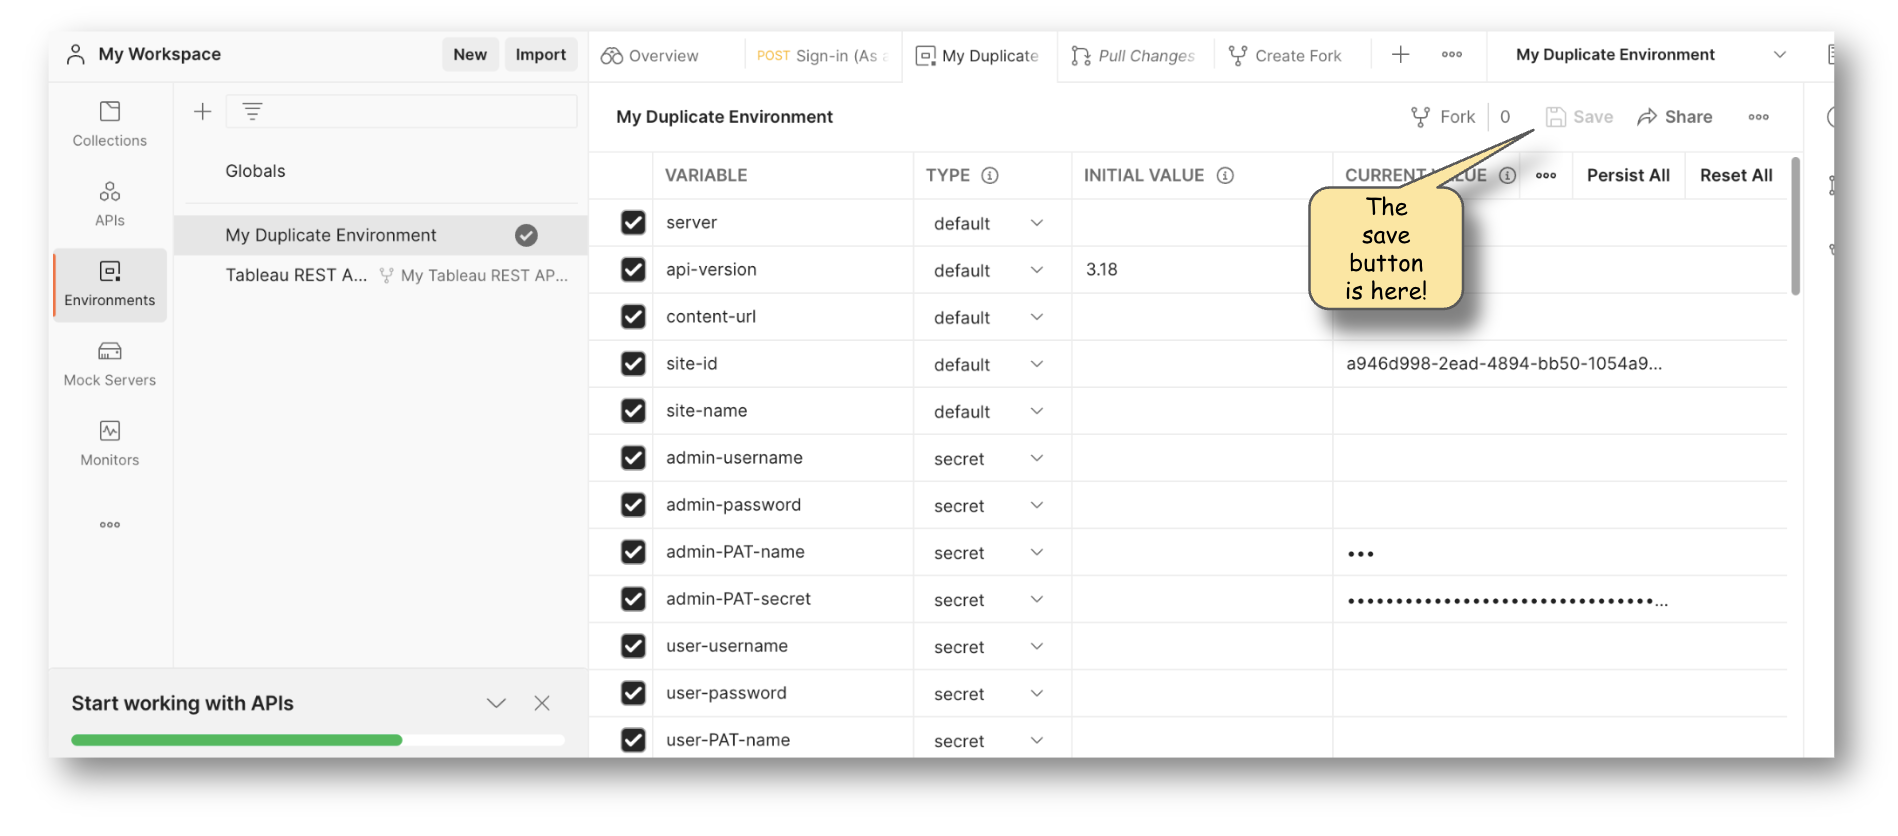Uncheck the user-PAT-name variable checkbox
Viewport: 1898px width, 836px height.
pos(633,739)
